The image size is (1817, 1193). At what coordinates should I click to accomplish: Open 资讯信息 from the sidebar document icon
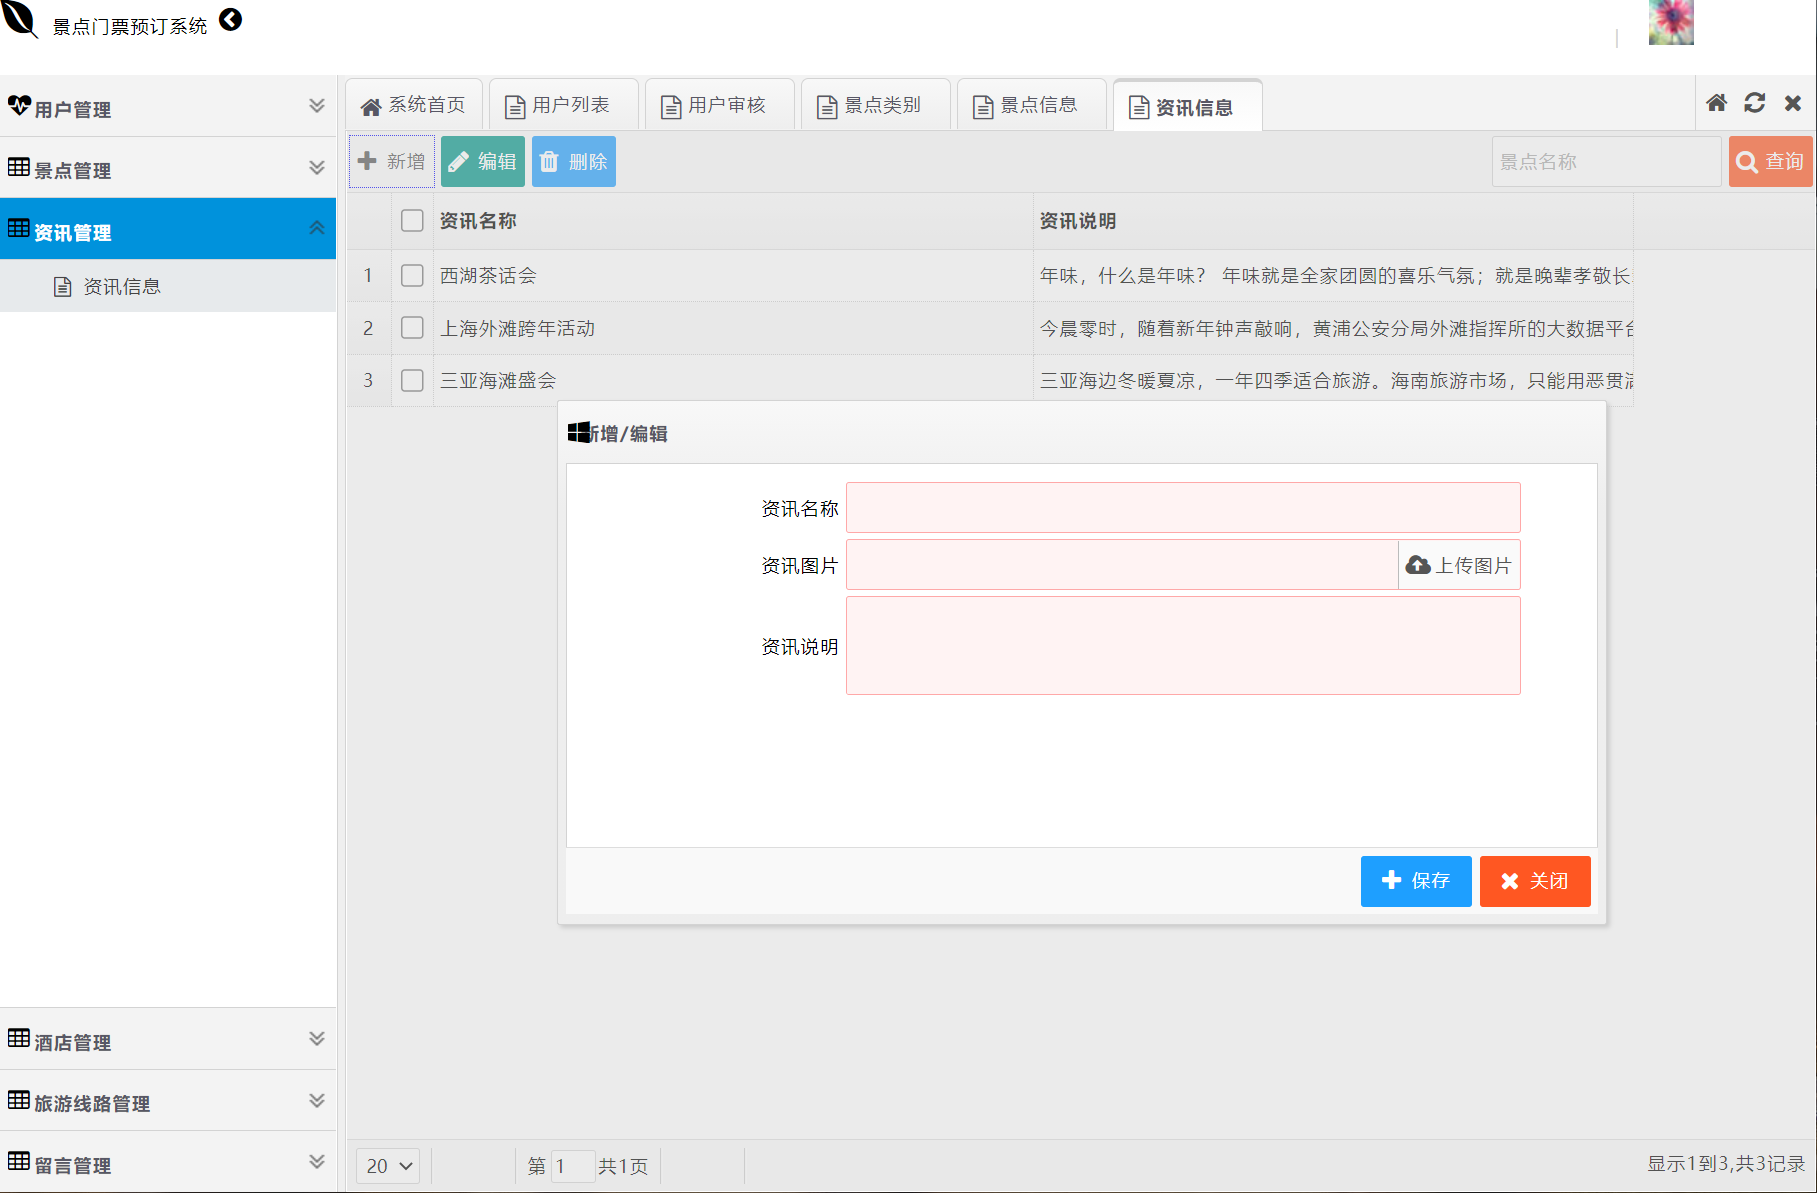pyautogui.click(x=121, y=286)
